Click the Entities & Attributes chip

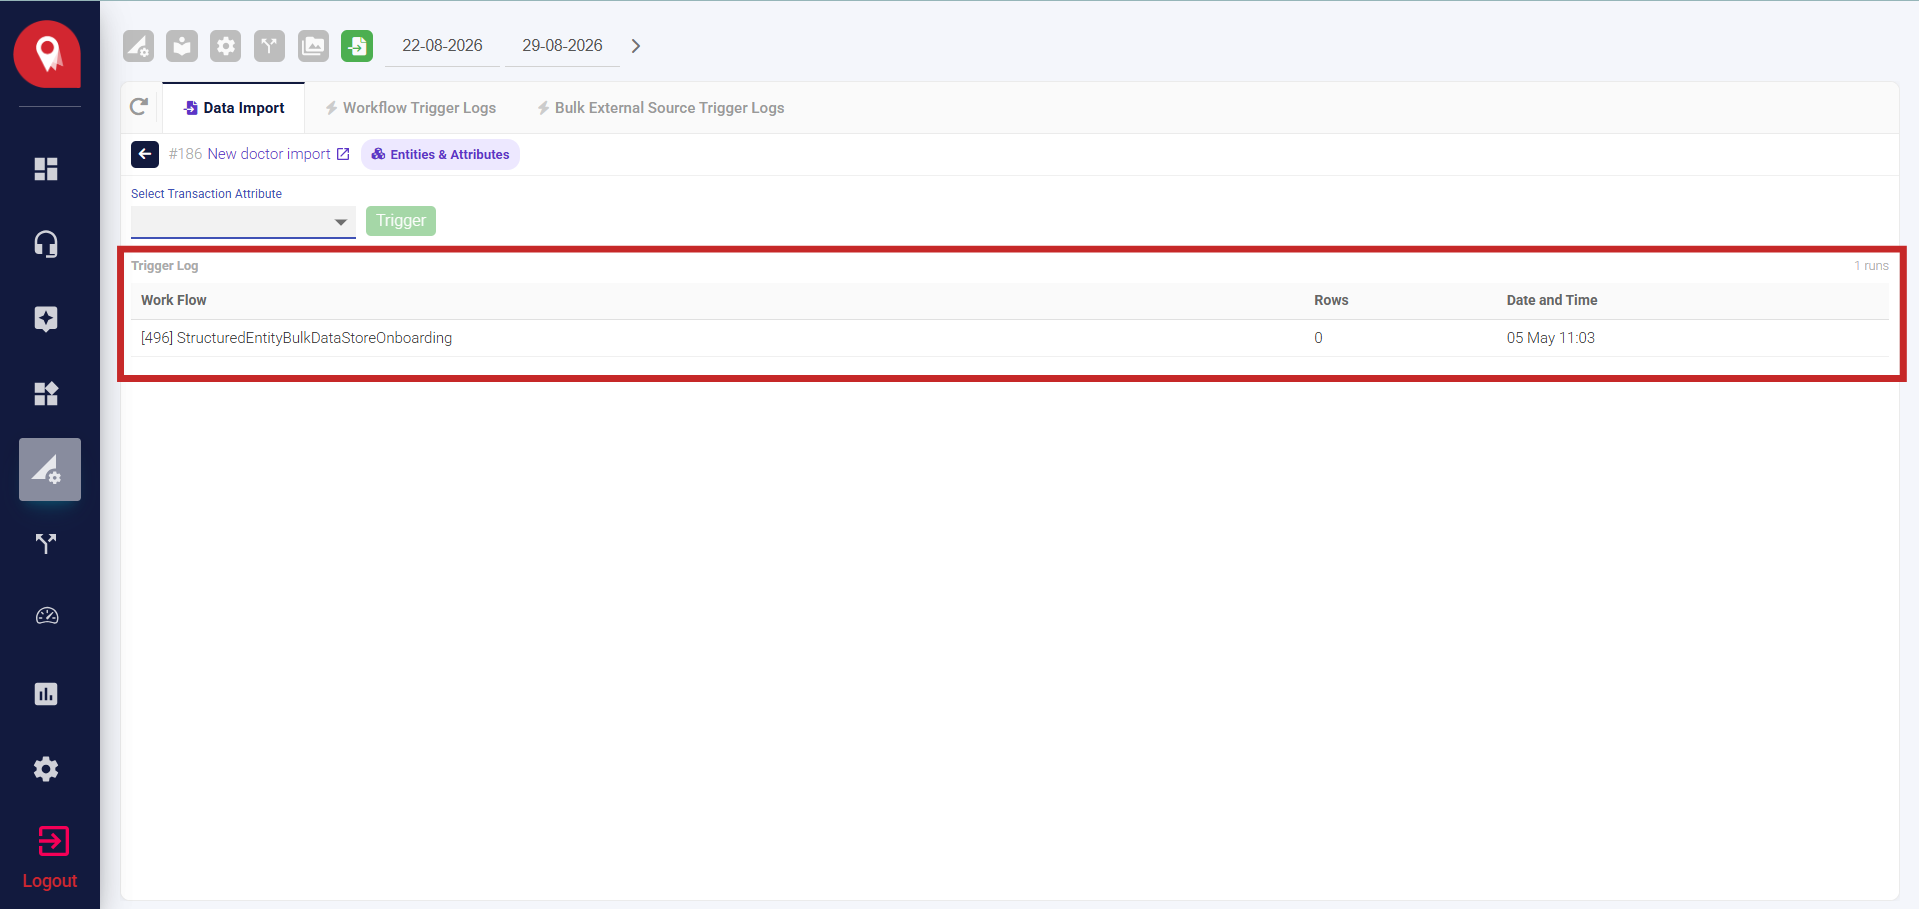[x=440, y=154]
